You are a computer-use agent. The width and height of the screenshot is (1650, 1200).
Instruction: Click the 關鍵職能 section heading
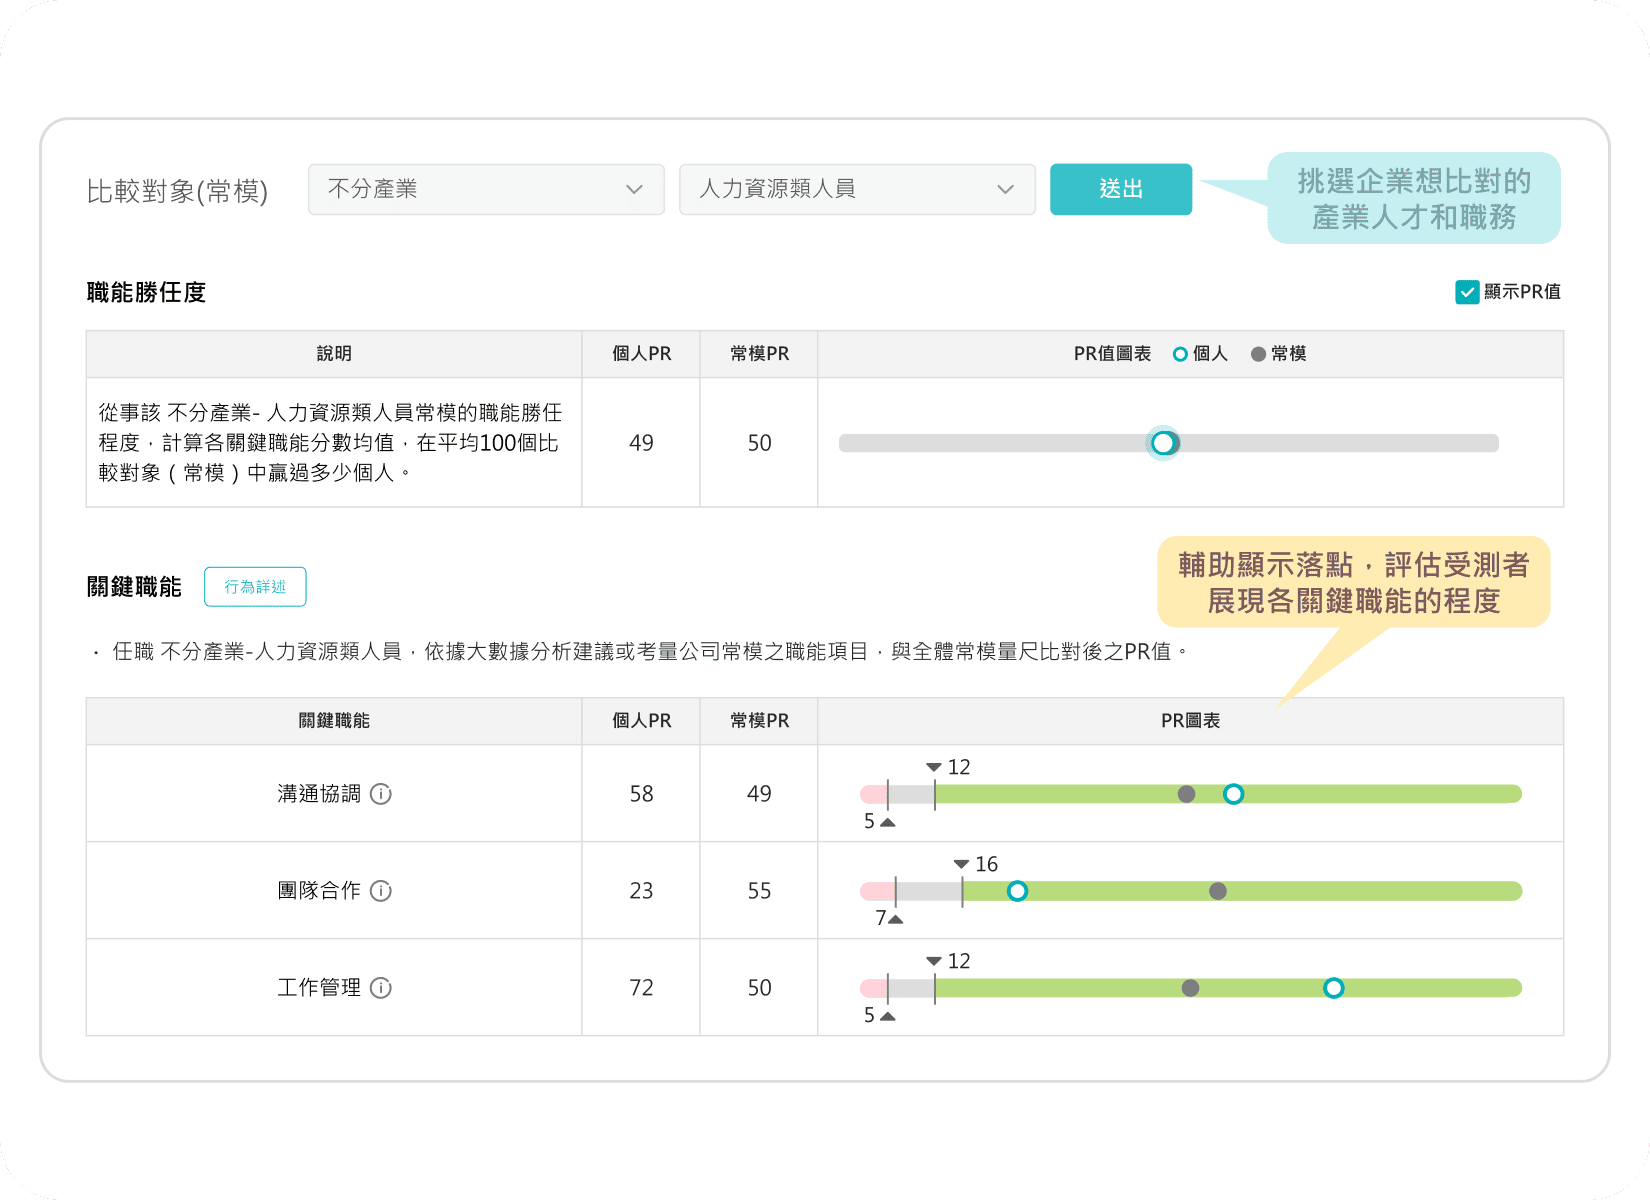coord(133,587)
